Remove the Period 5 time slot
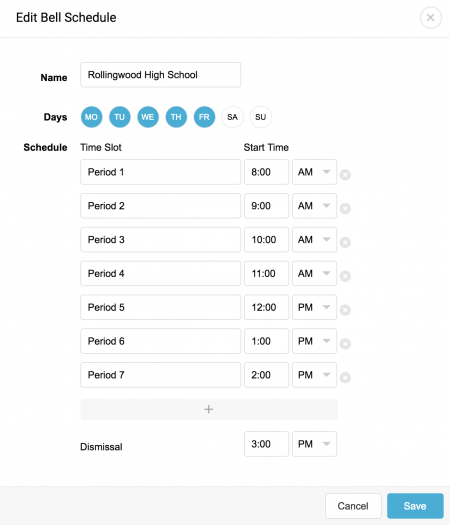450x525 pixels. pos(345,310)
